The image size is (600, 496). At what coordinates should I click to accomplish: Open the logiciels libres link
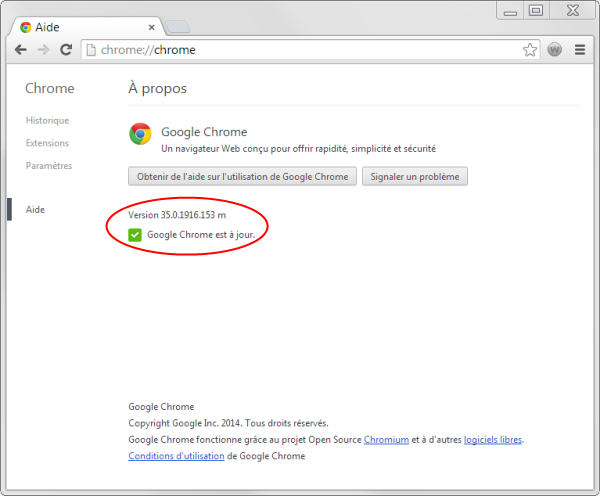pyautogui.click(x=493, y=440)
